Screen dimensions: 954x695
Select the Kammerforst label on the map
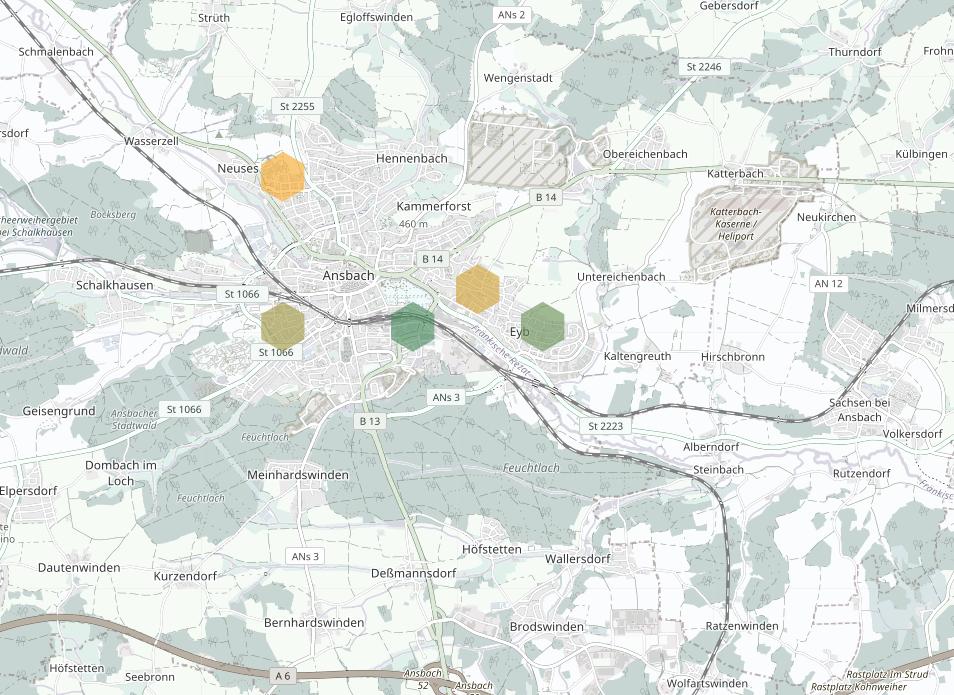pos(434,206)
